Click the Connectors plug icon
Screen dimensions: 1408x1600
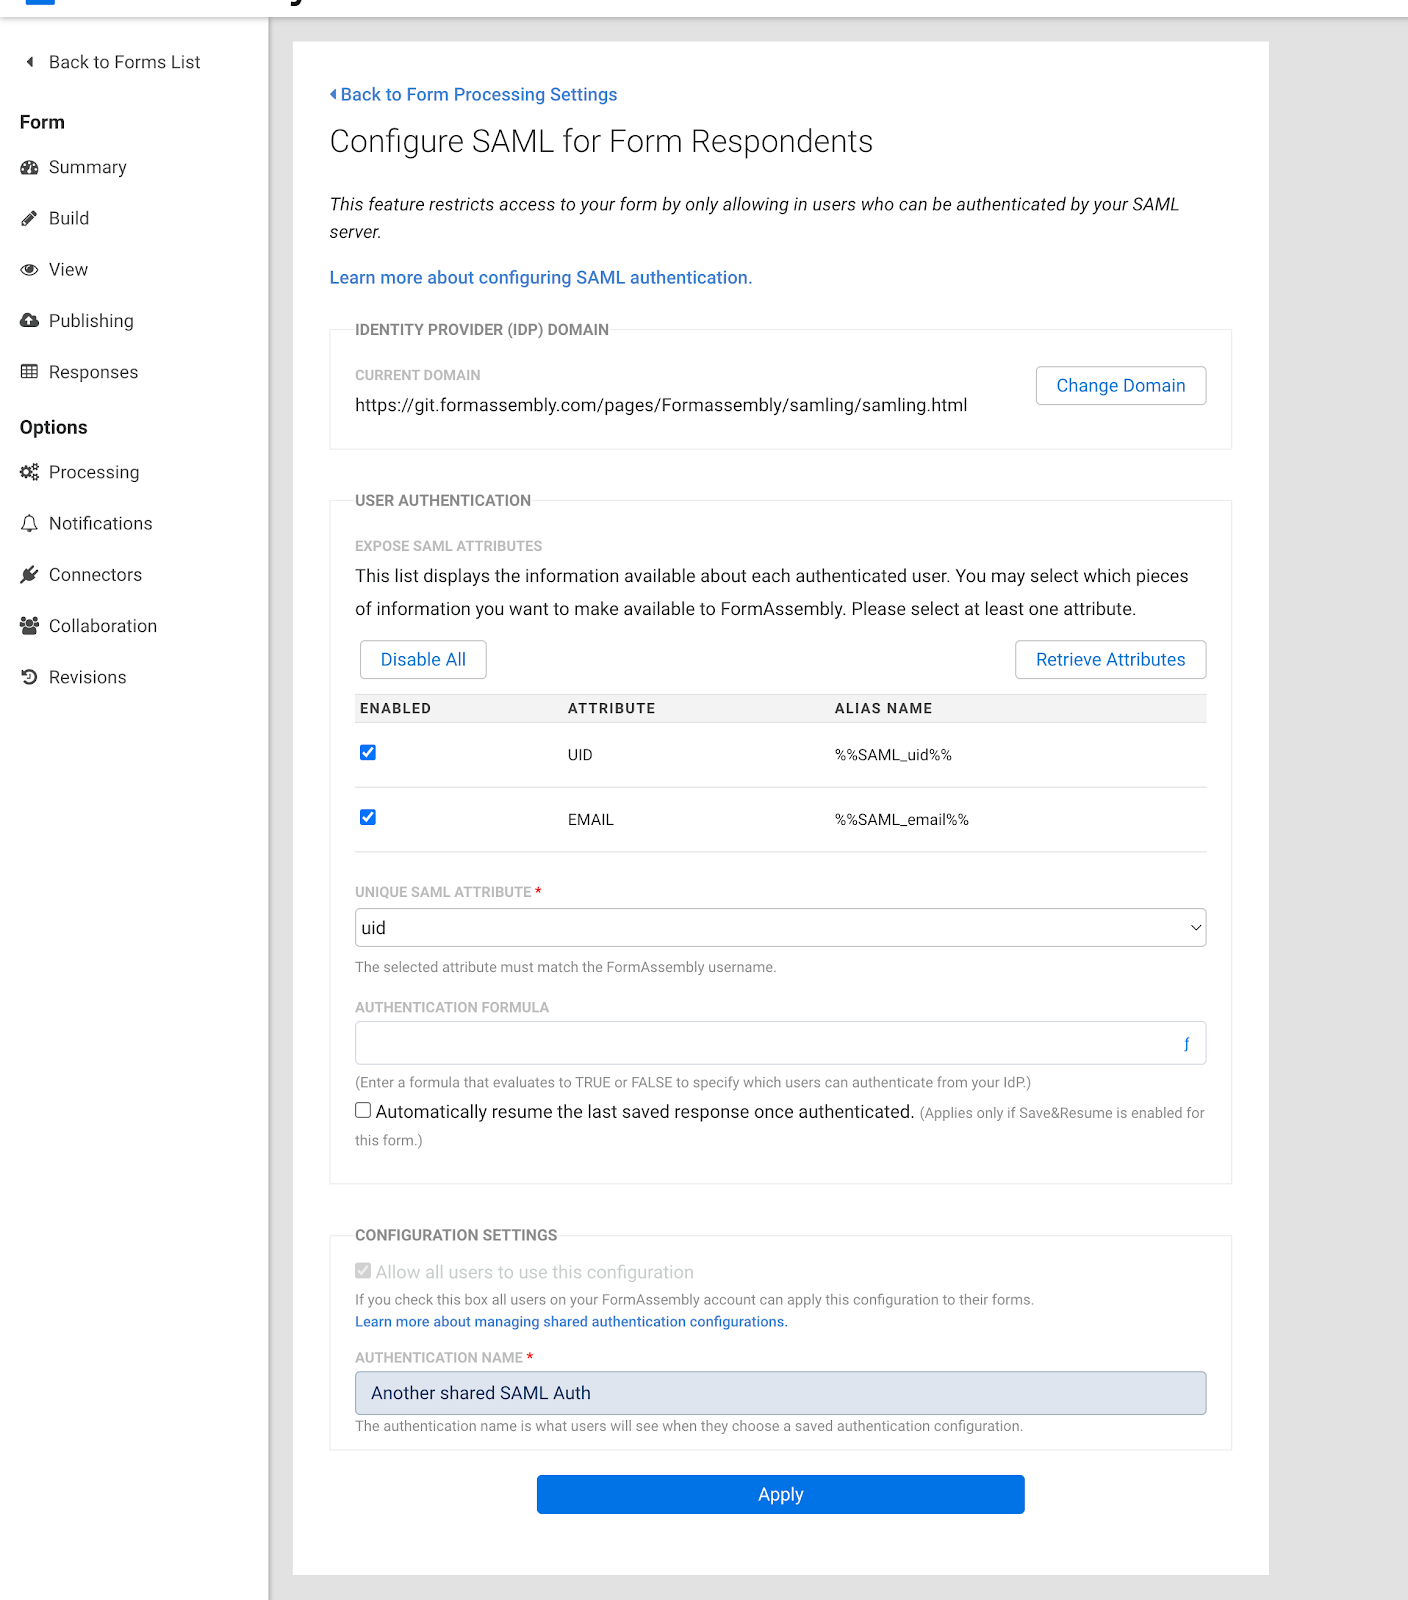[x=29, y=575]
